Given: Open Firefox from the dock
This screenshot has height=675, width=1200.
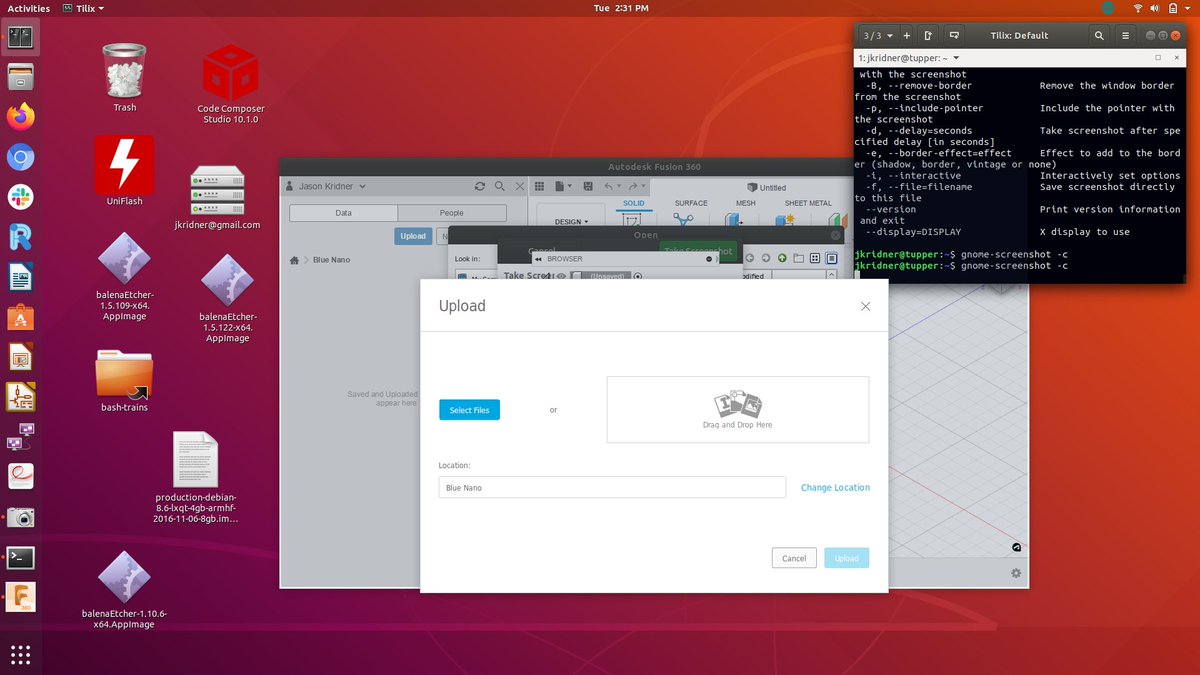Looking at the screenshot, I should (21, 116).
